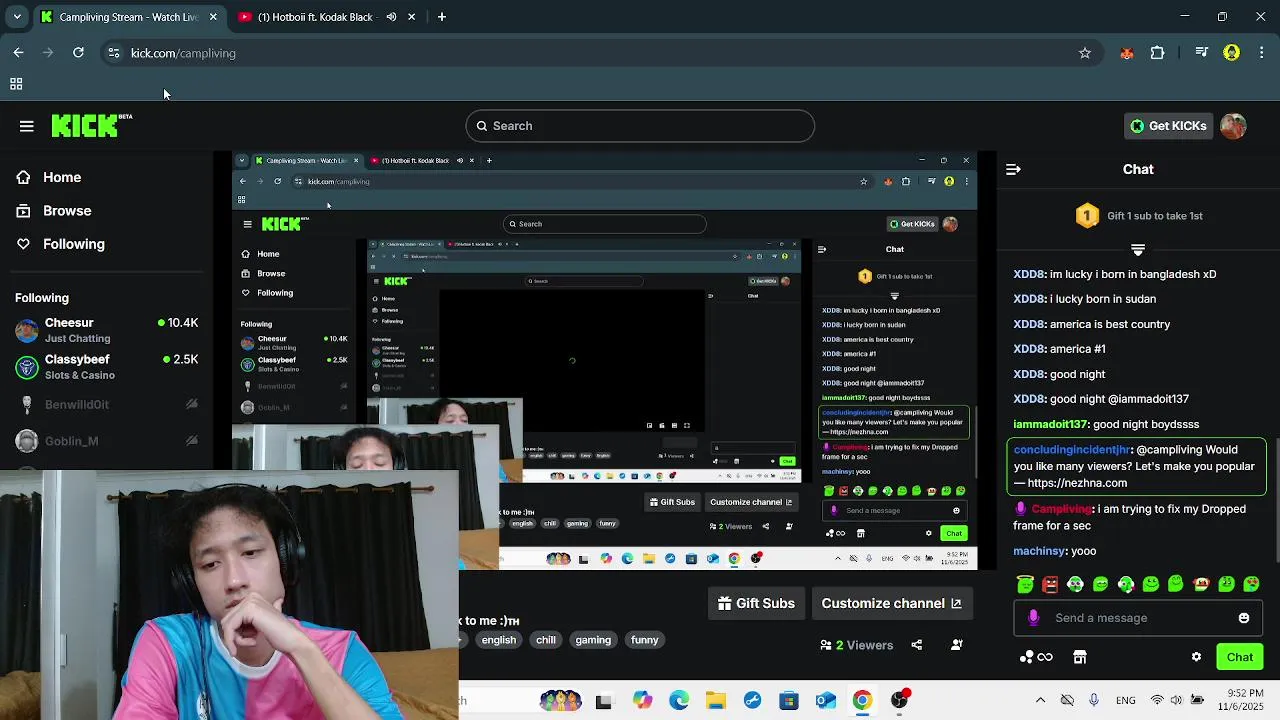The height and width of the screenshot is (720, 1280).
Task: Open the emoji picker in the message box
Action: pos(1244,618)
